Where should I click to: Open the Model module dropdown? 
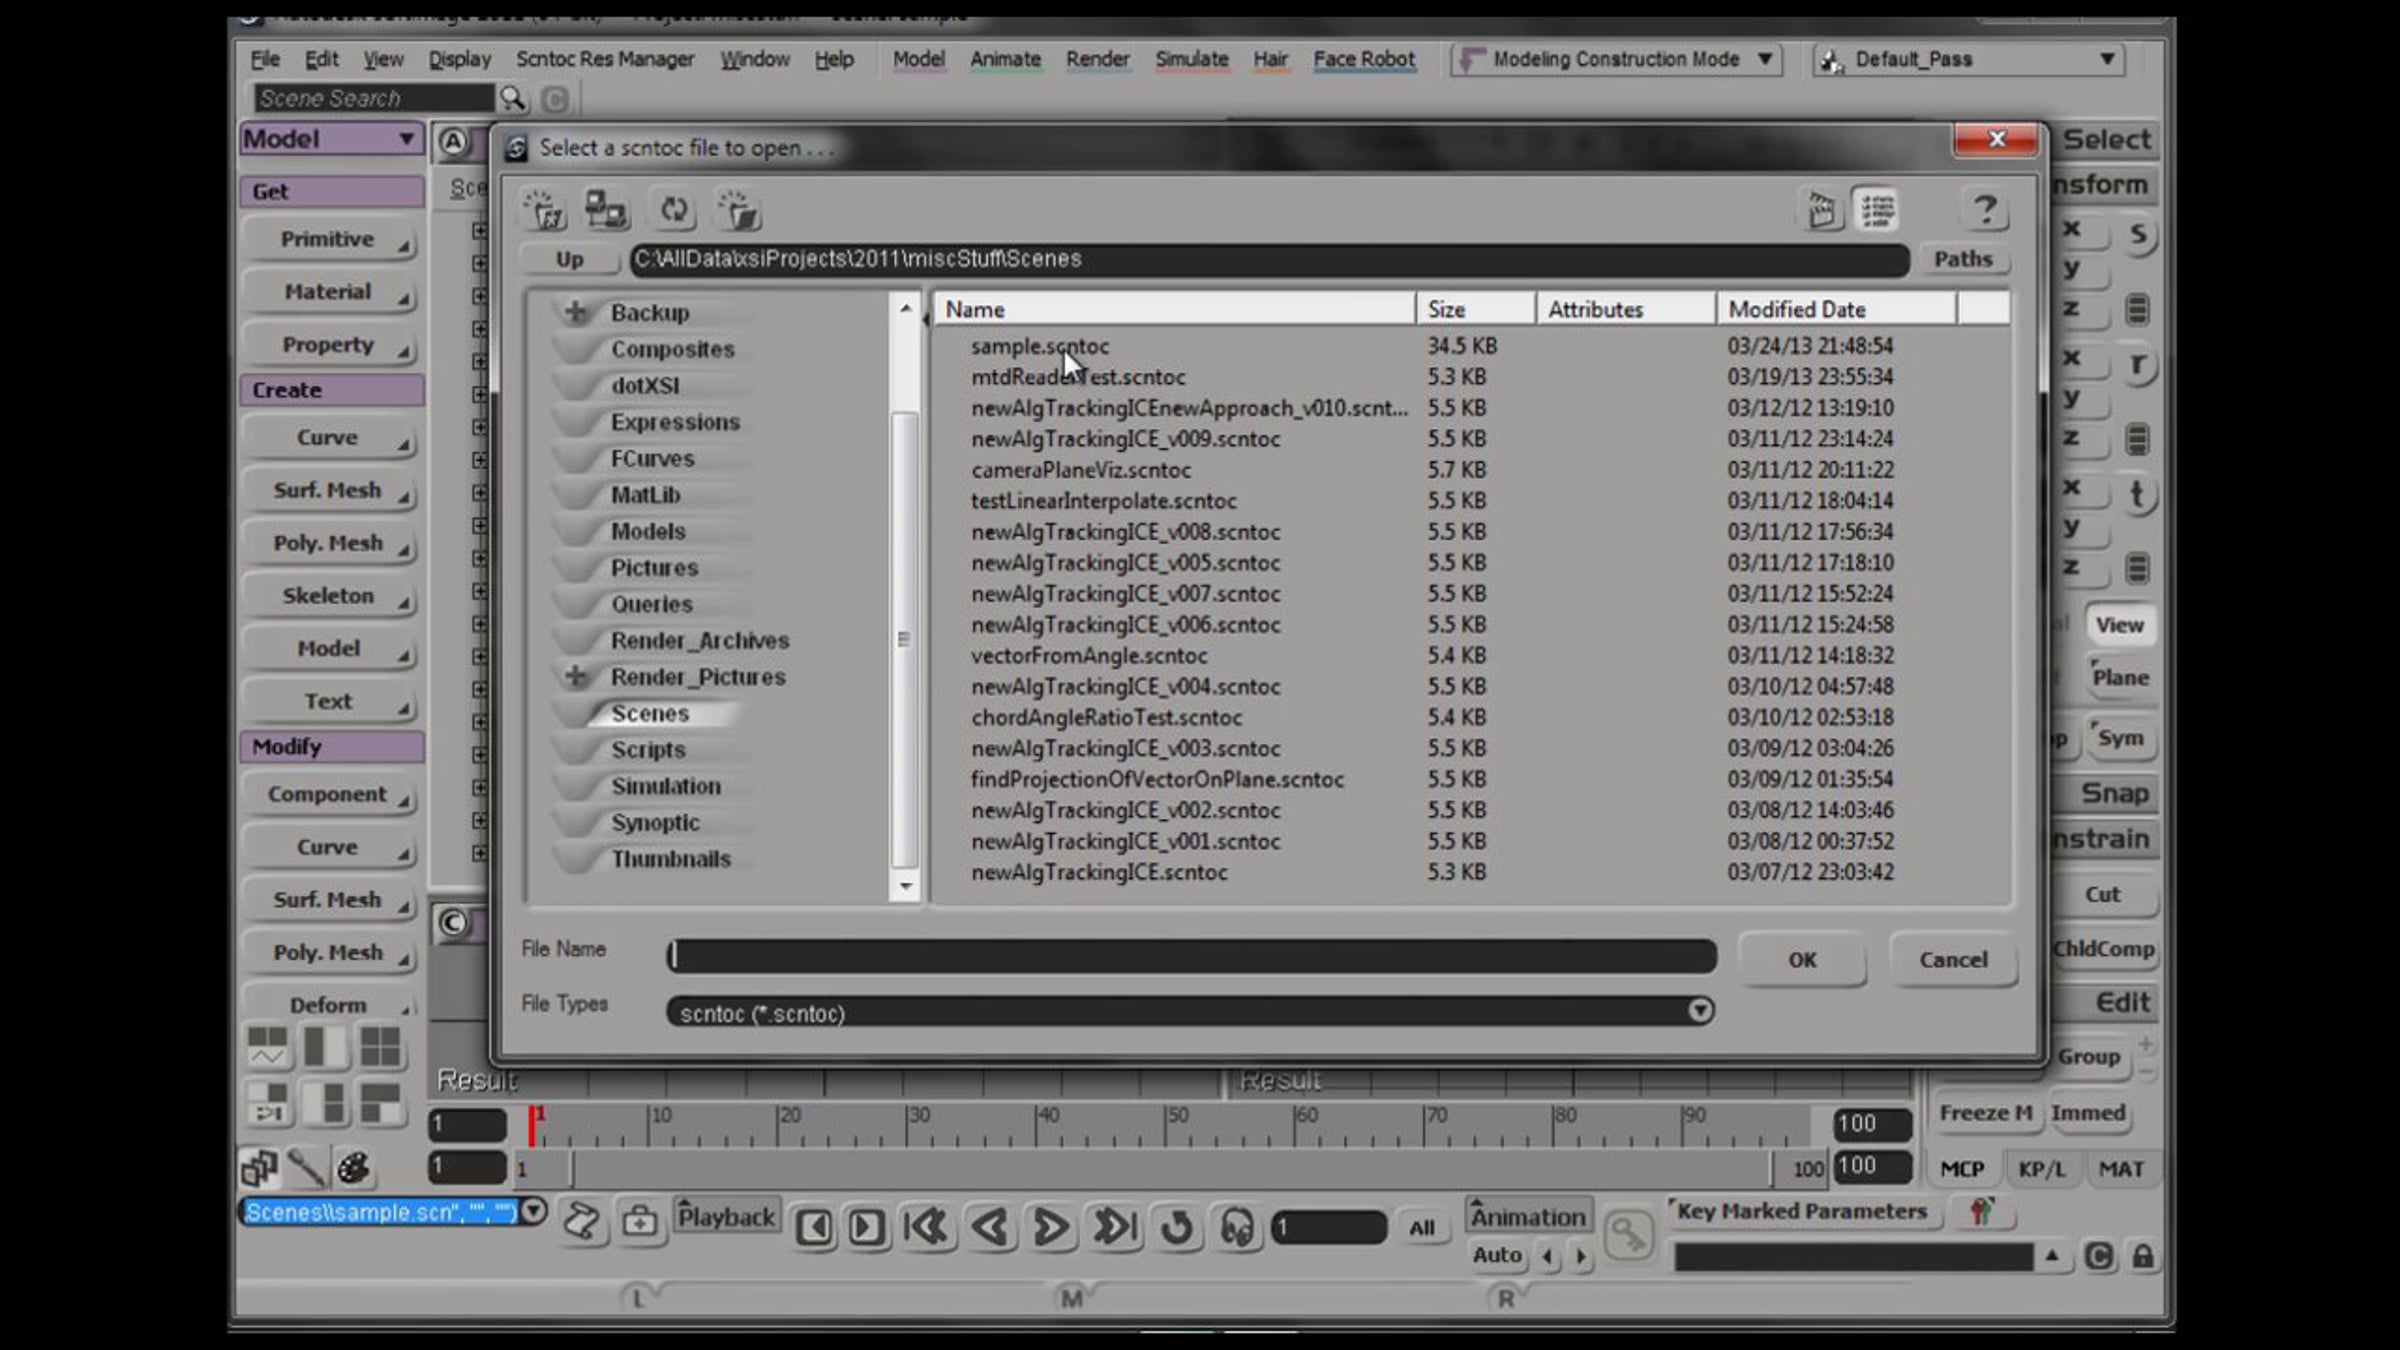[x=331, y=139]
